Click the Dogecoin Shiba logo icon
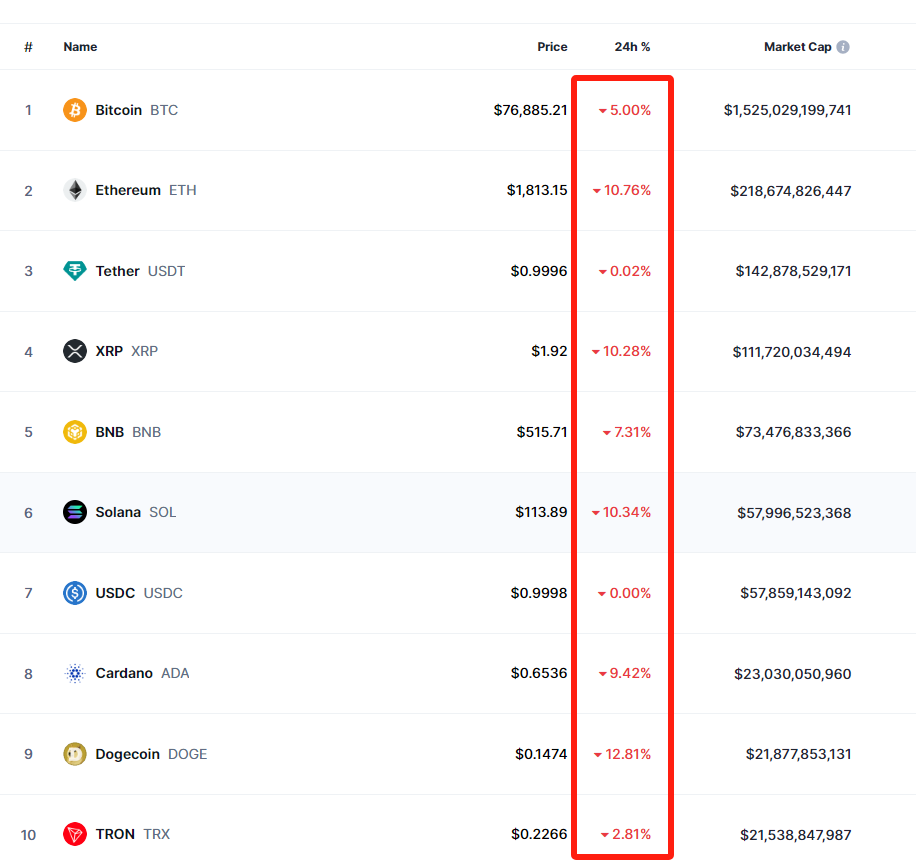 (75, 754)
